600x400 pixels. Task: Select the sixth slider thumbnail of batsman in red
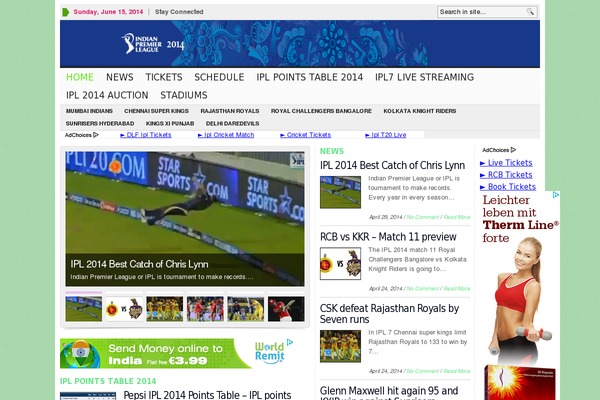(286, 309)
